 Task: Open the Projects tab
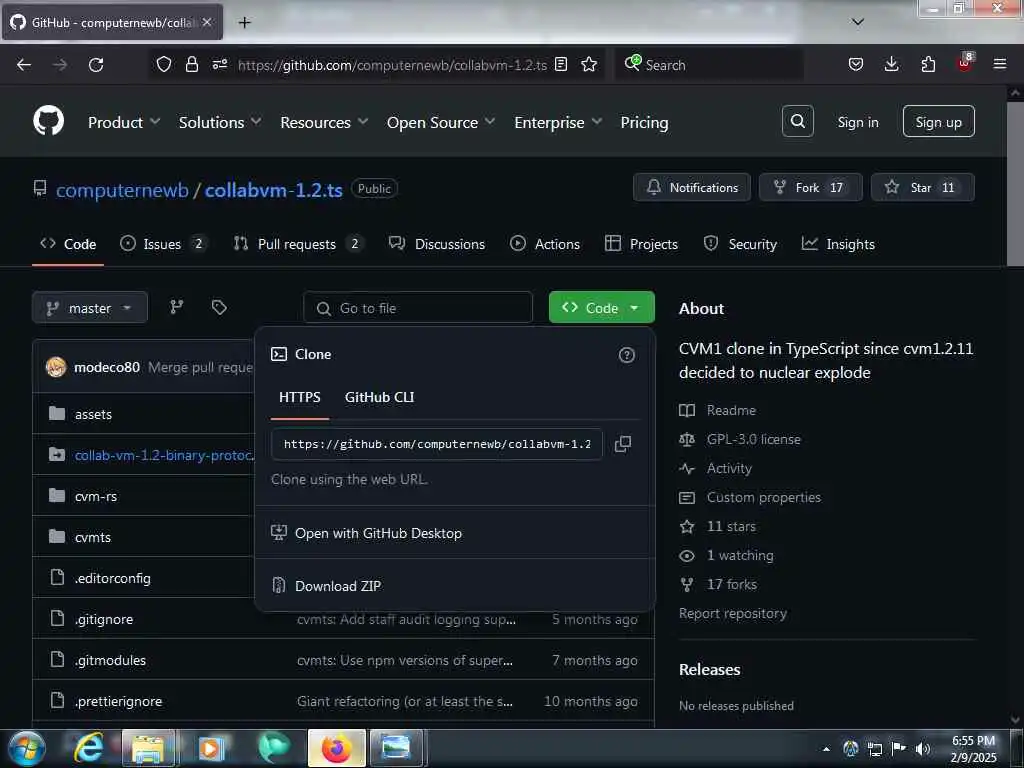641,244
